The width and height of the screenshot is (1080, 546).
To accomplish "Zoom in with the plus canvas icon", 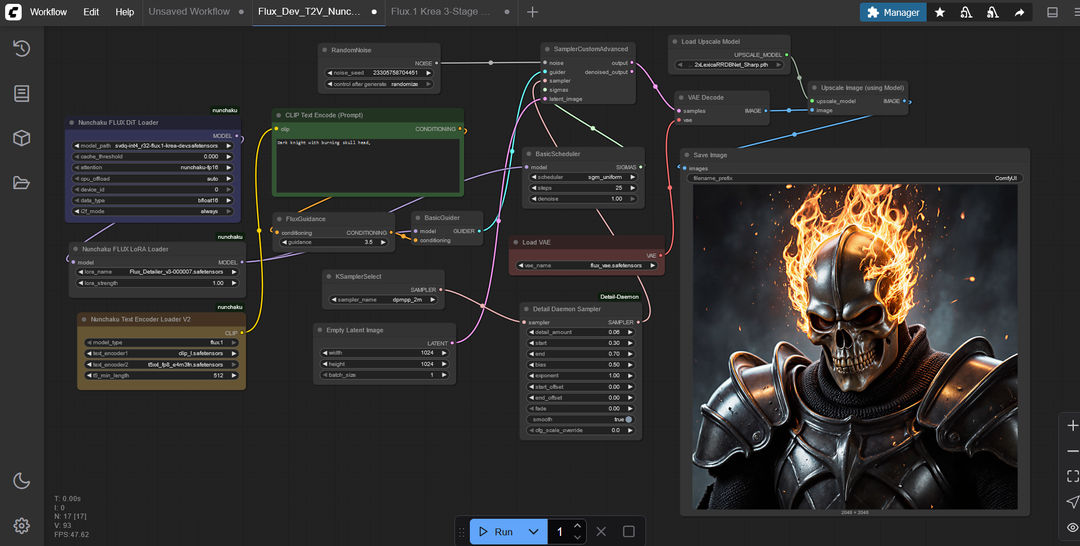I will pyautogui.click(x=1072, y=426).
